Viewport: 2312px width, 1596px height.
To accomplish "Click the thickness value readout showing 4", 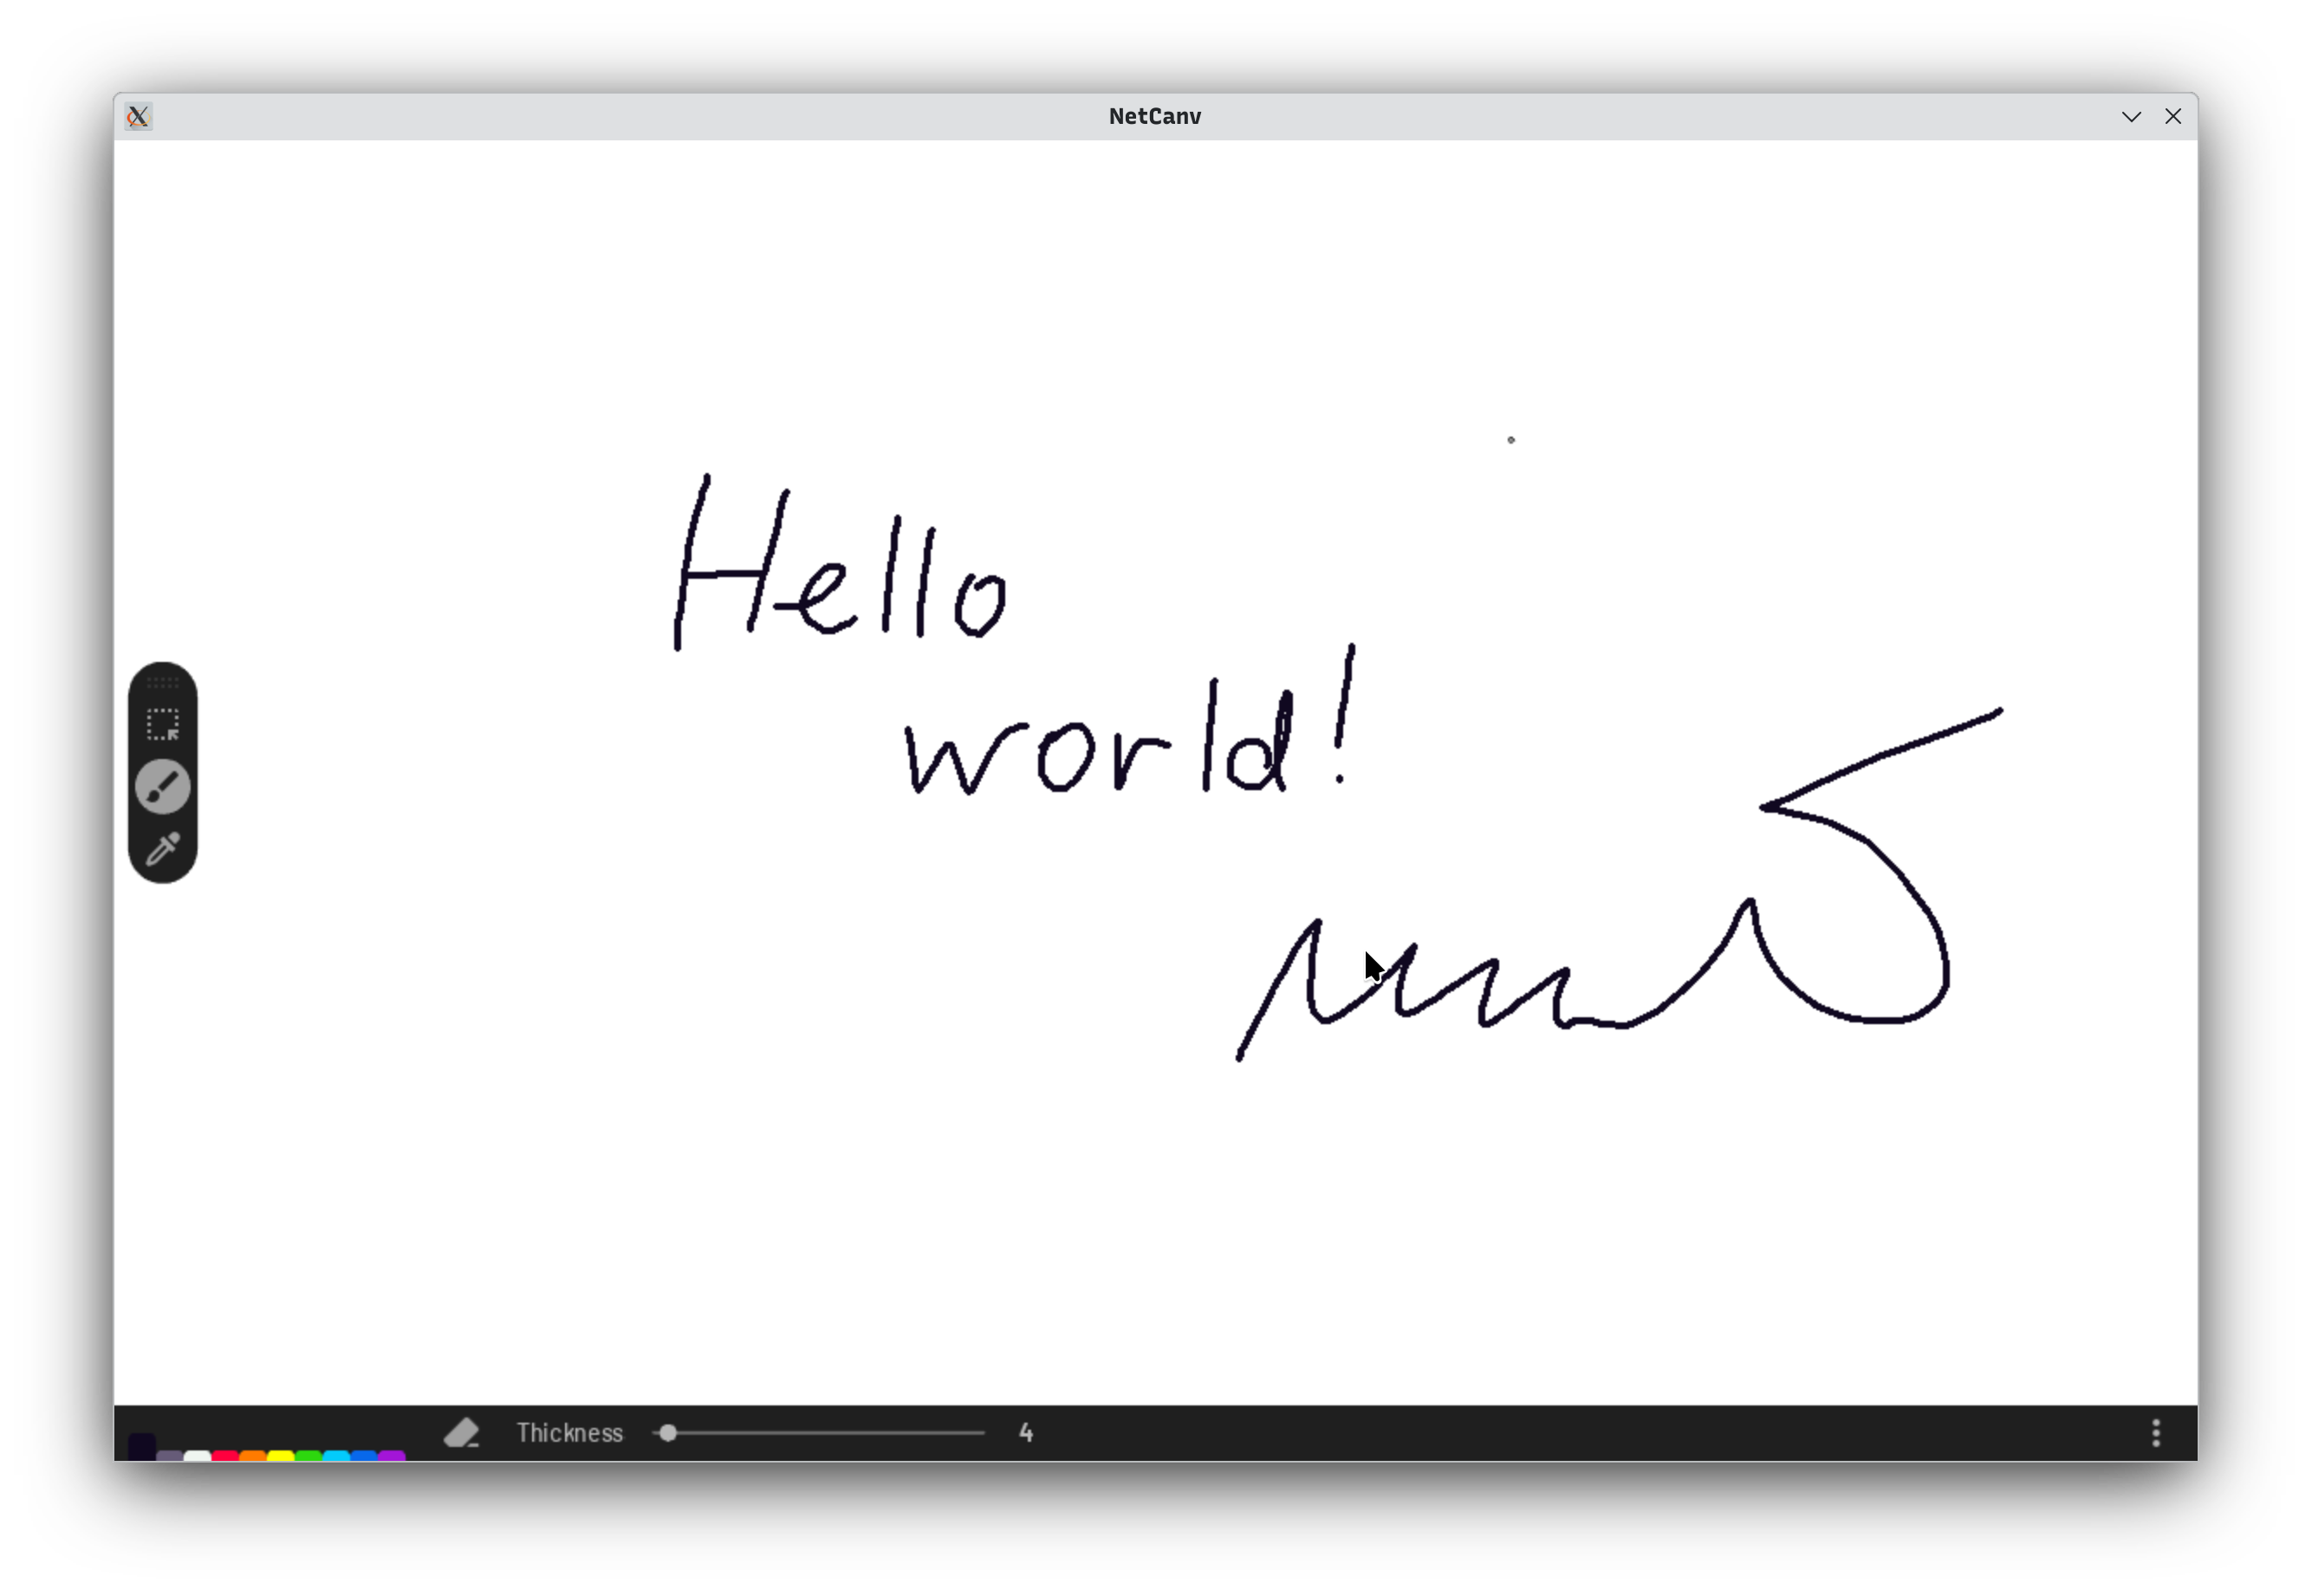I will (x=1026, y=1432).
